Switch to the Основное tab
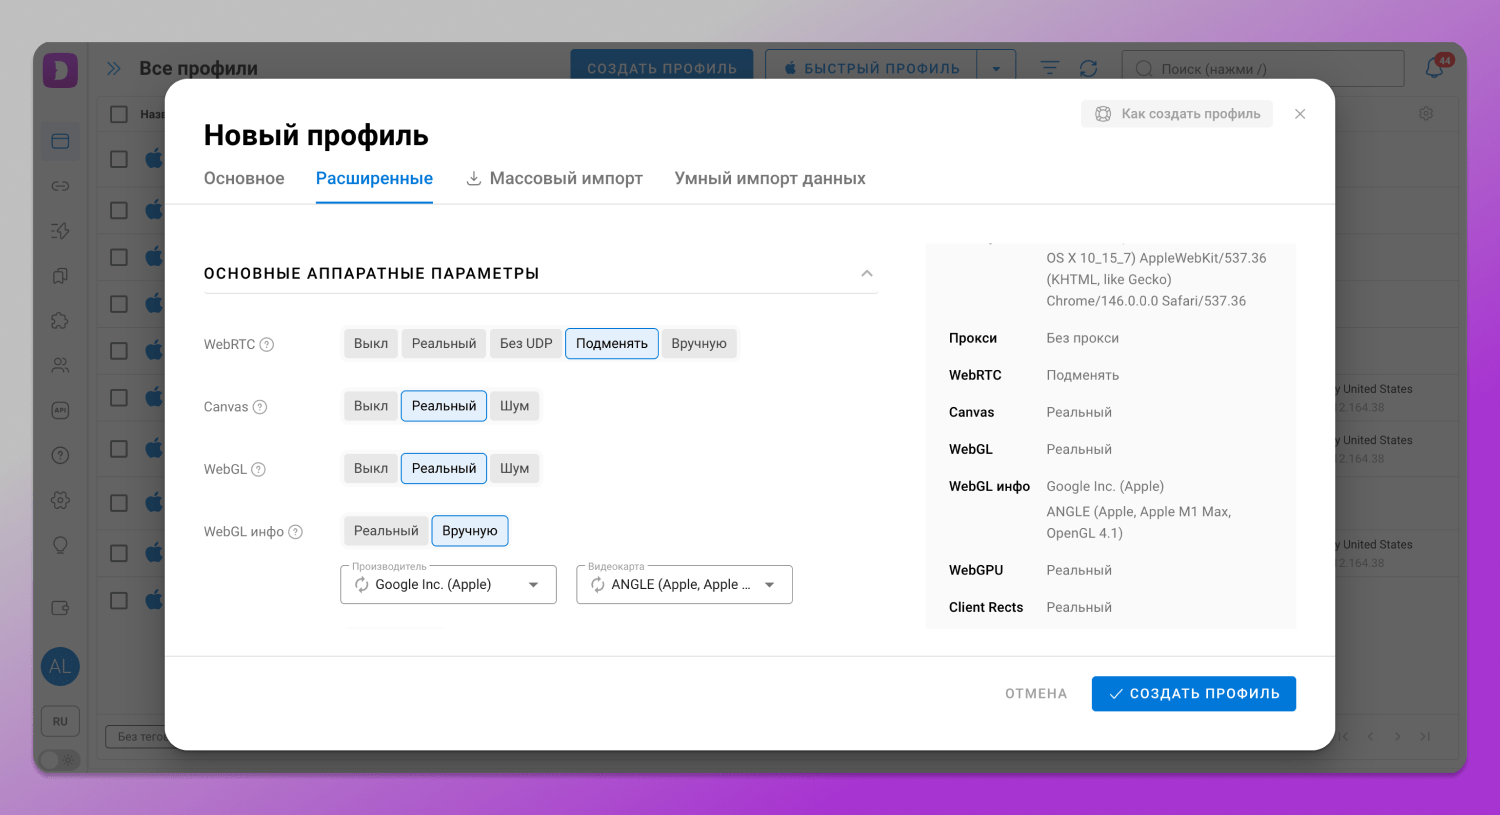 pos(243,178)
